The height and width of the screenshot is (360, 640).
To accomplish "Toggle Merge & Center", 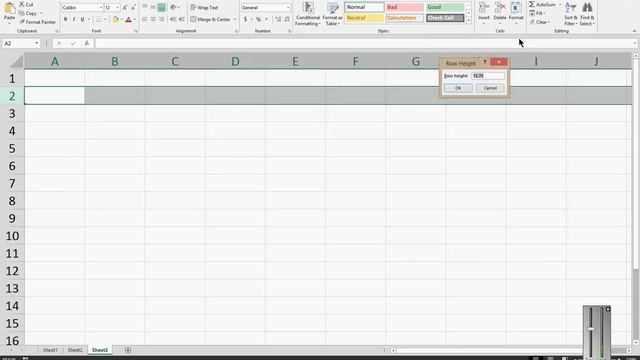I will (210, 19).
